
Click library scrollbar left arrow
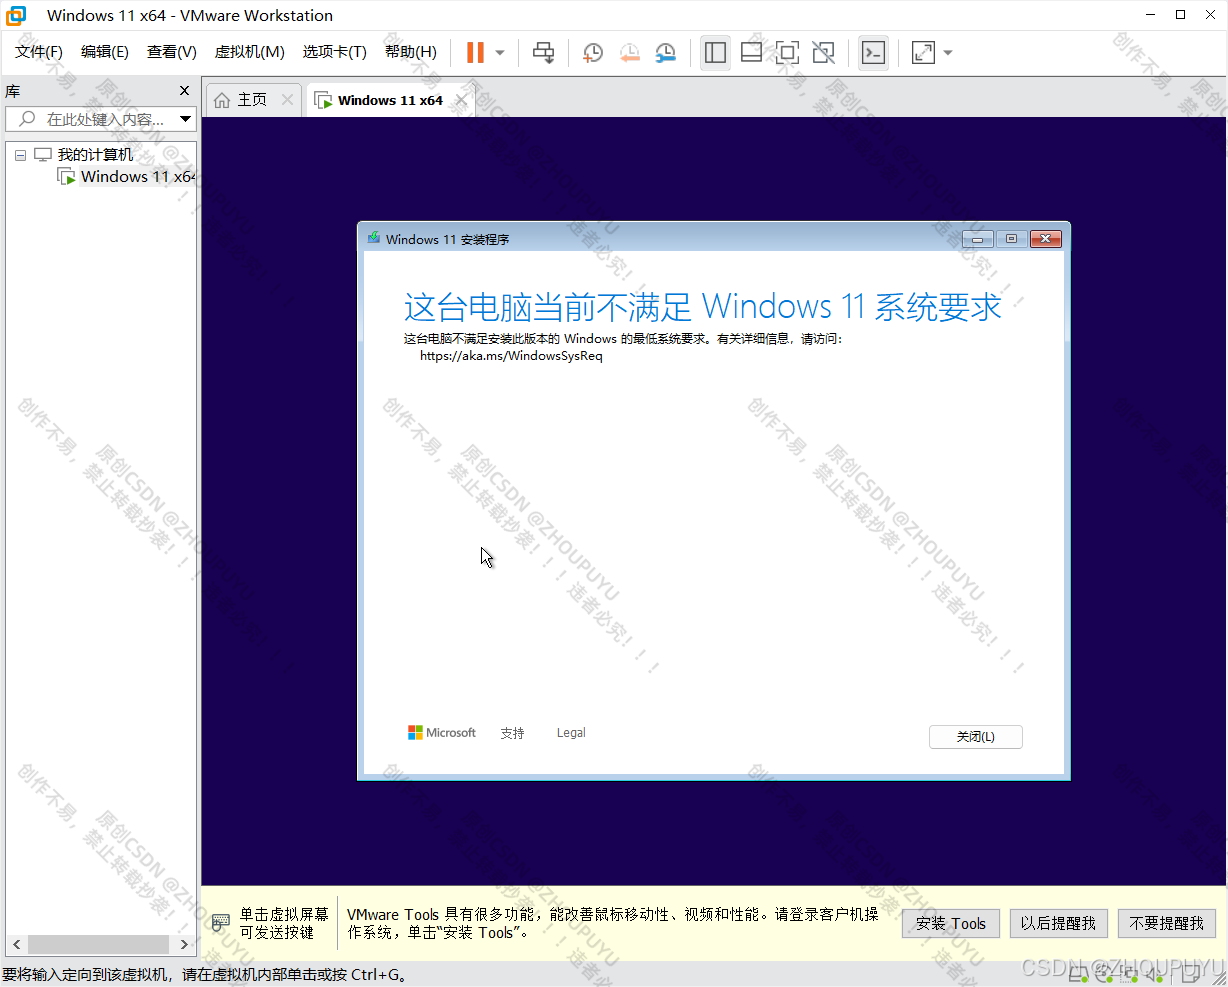click(x=16, y=944)
